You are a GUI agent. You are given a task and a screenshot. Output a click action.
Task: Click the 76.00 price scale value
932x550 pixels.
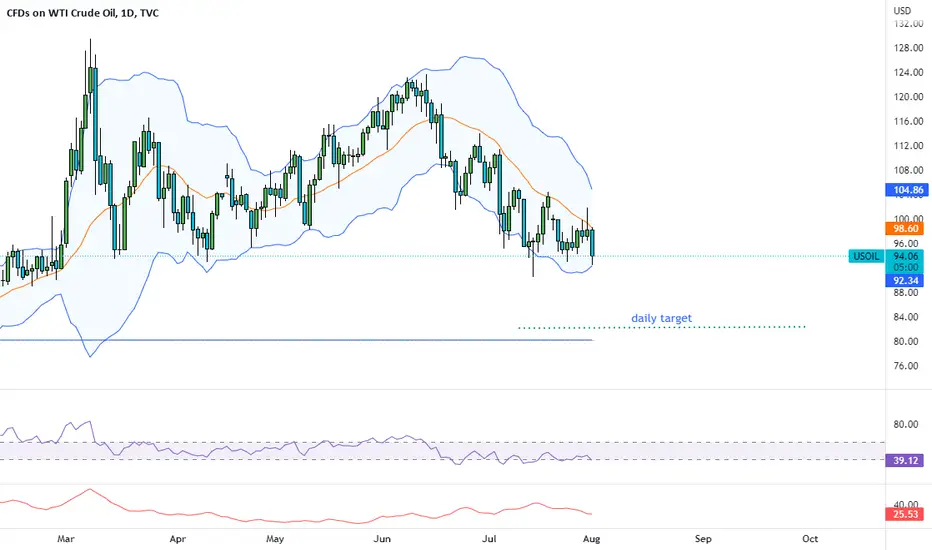(906, 366)
